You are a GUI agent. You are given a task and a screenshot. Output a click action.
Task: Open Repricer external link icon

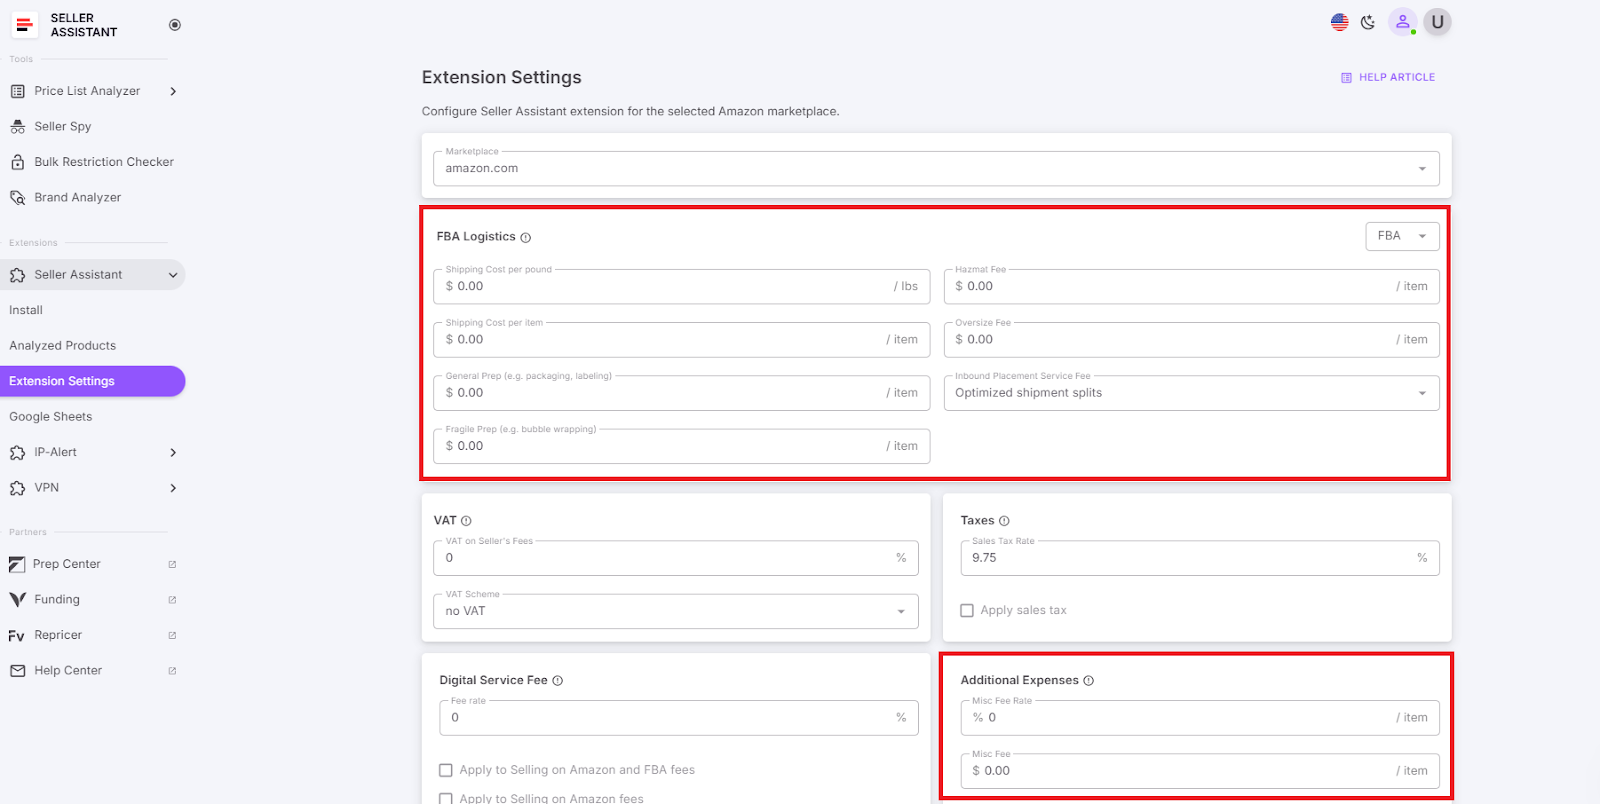tap(172, 636)
